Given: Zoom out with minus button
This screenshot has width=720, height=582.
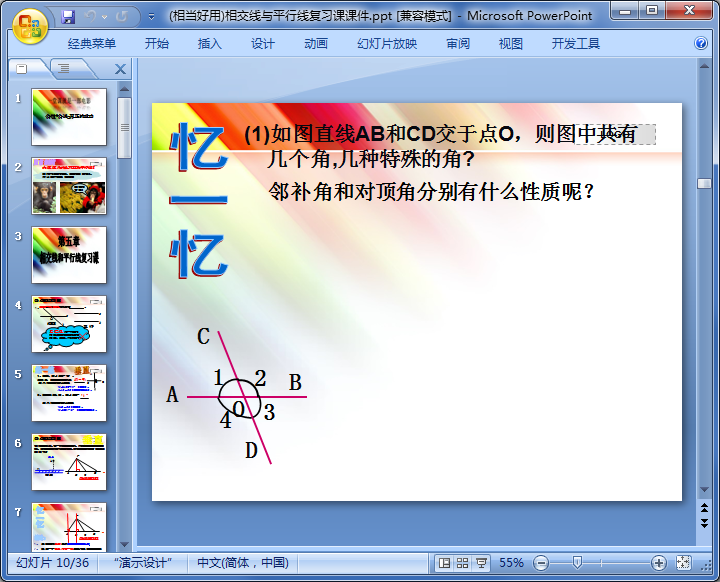Looking at the screenshot, I should tap(541, 563).
